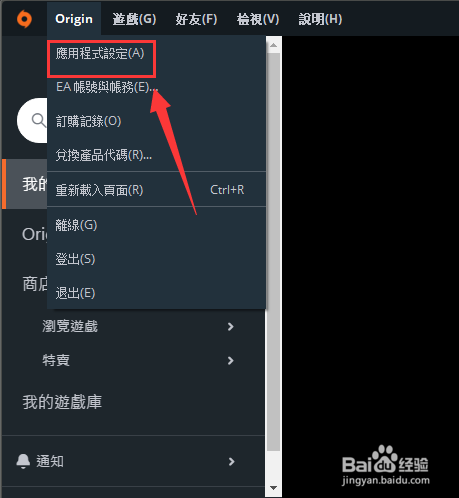
Task: Expand the 特賣 chevron arrow
Action: point(231,360)
